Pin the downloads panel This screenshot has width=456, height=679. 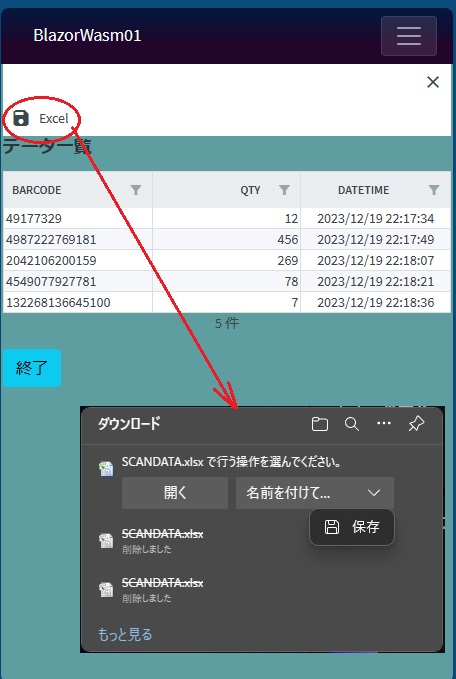tap(416, 424)
